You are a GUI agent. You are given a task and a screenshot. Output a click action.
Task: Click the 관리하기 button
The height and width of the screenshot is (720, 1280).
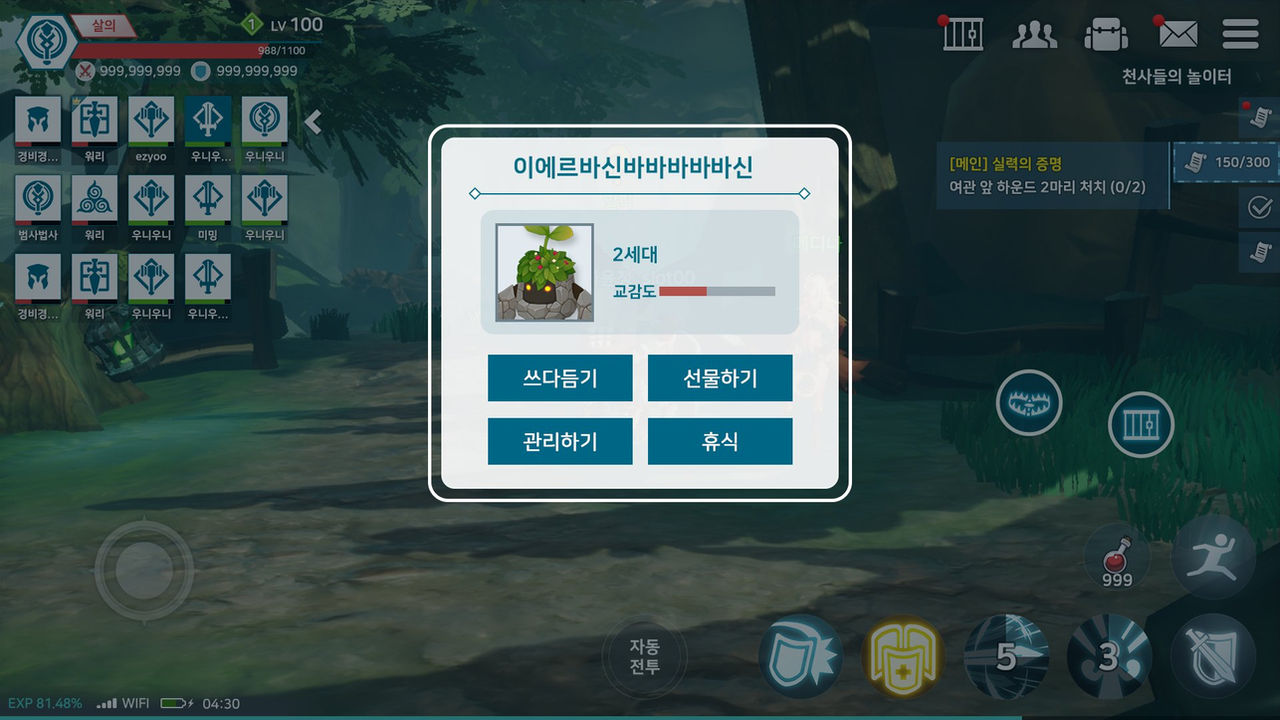pyautogui.click(x=560, y=441)
